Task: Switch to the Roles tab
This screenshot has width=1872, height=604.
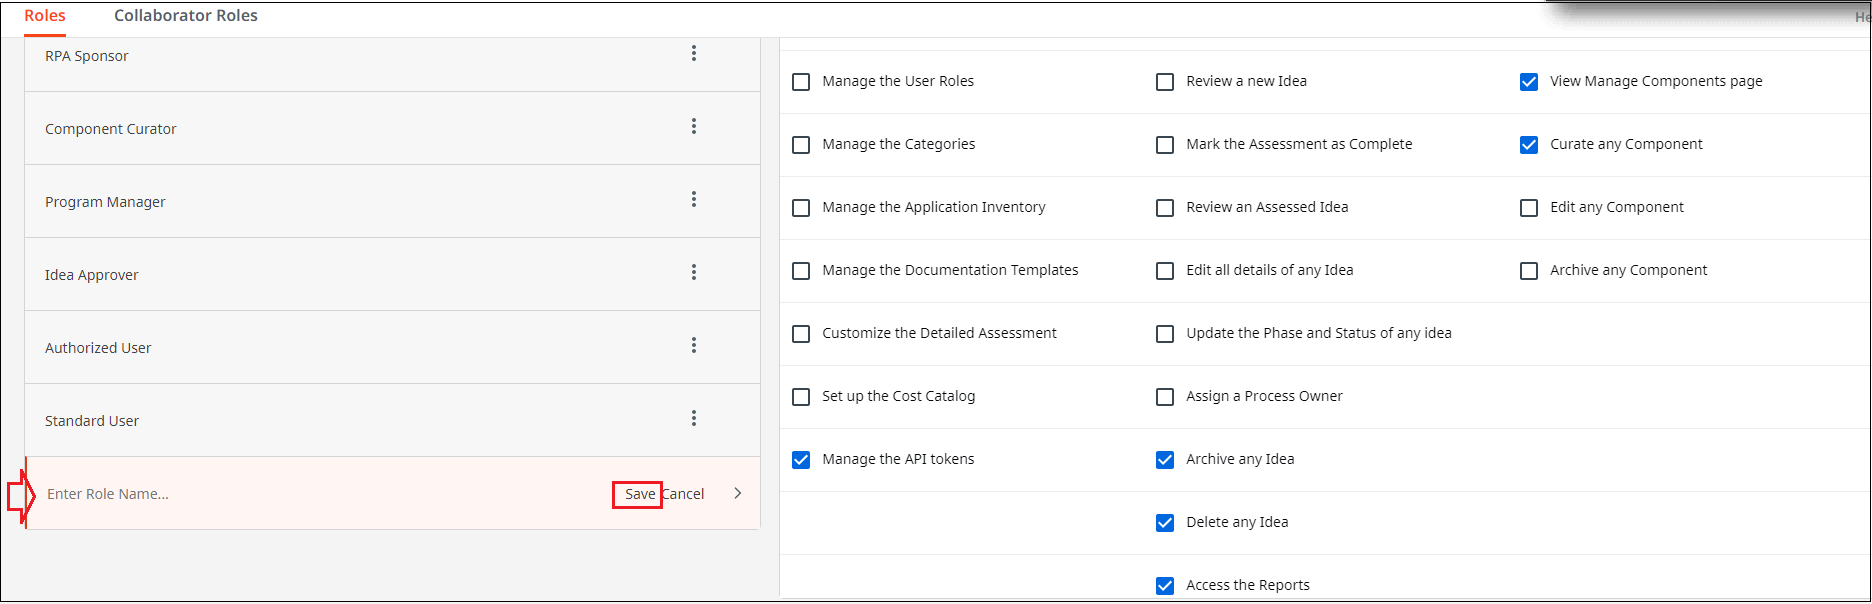Action: (45, 16)
